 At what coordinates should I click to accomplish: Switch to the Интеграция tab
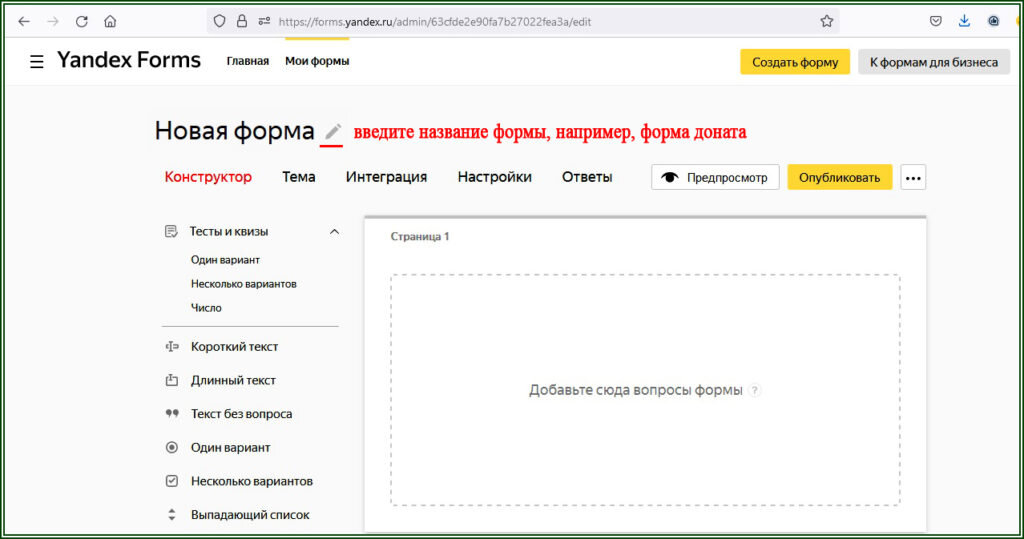(386, 177)
